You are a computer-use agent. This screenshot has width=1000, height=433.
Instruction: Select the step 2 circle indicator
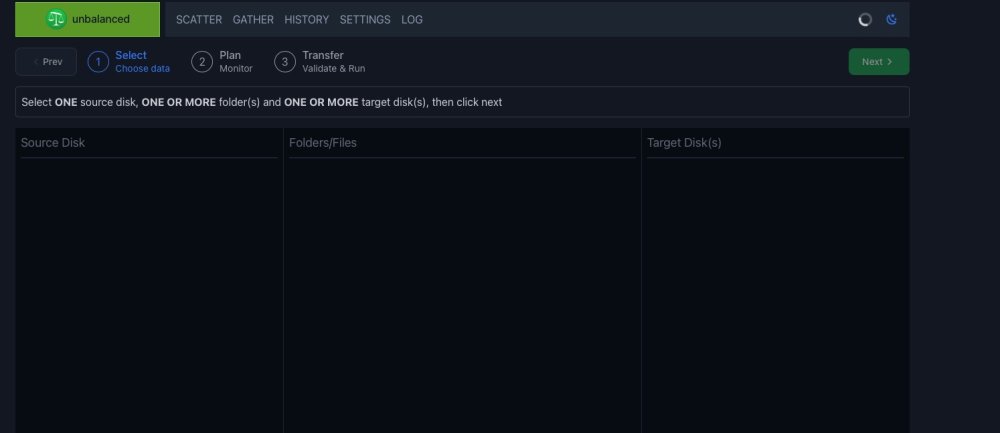pos(202,62)
